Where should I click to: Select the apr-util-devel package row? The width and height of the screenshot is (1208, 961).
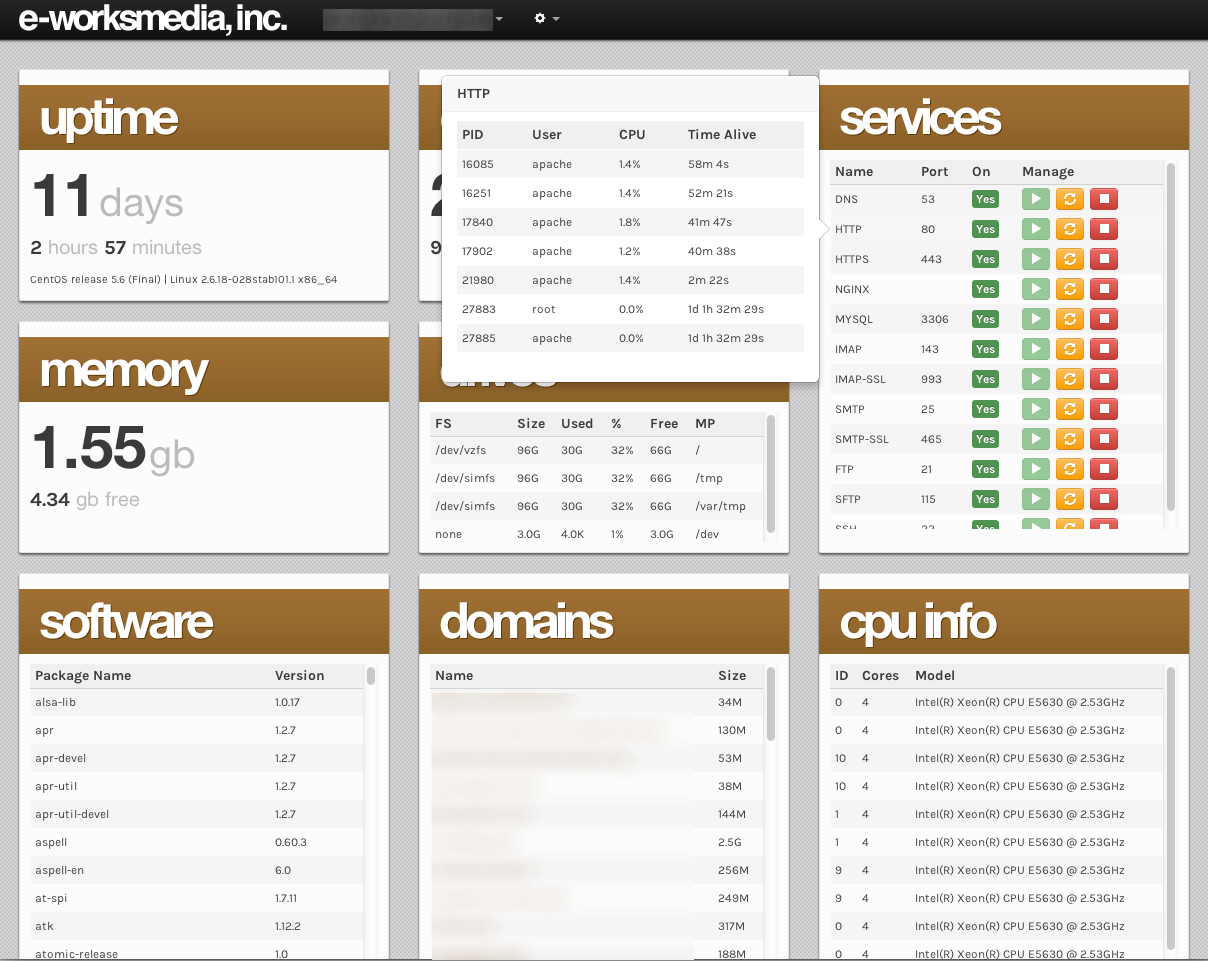coord(197,814)
